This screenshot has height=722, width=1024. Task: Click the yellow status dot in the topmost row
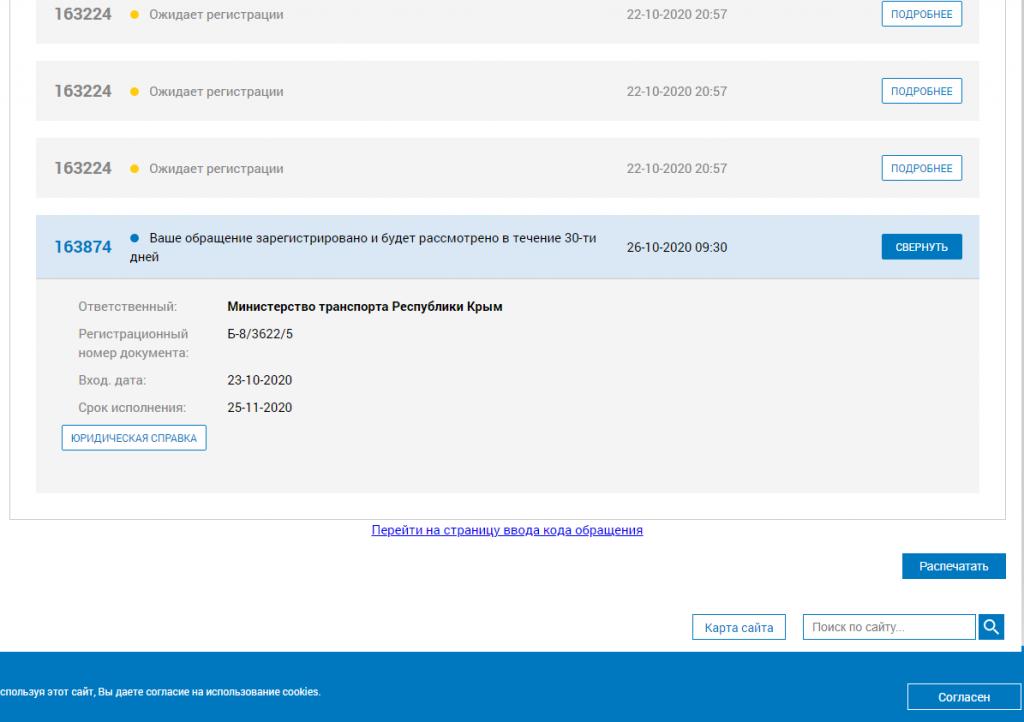point(135,16)
